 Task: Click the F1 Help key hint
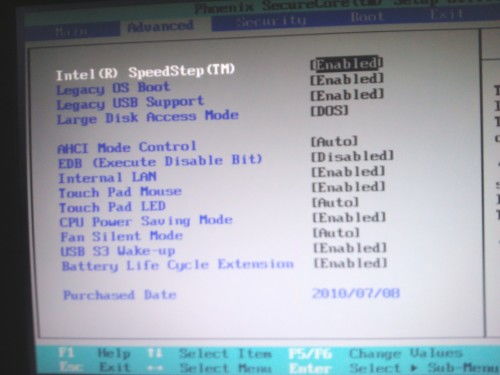point(94,353)
